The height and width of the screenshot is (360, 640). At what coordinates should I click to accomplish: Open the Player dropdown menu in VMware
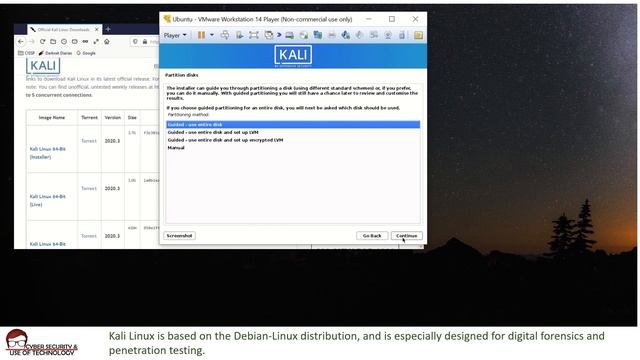(x=175, y=36)
